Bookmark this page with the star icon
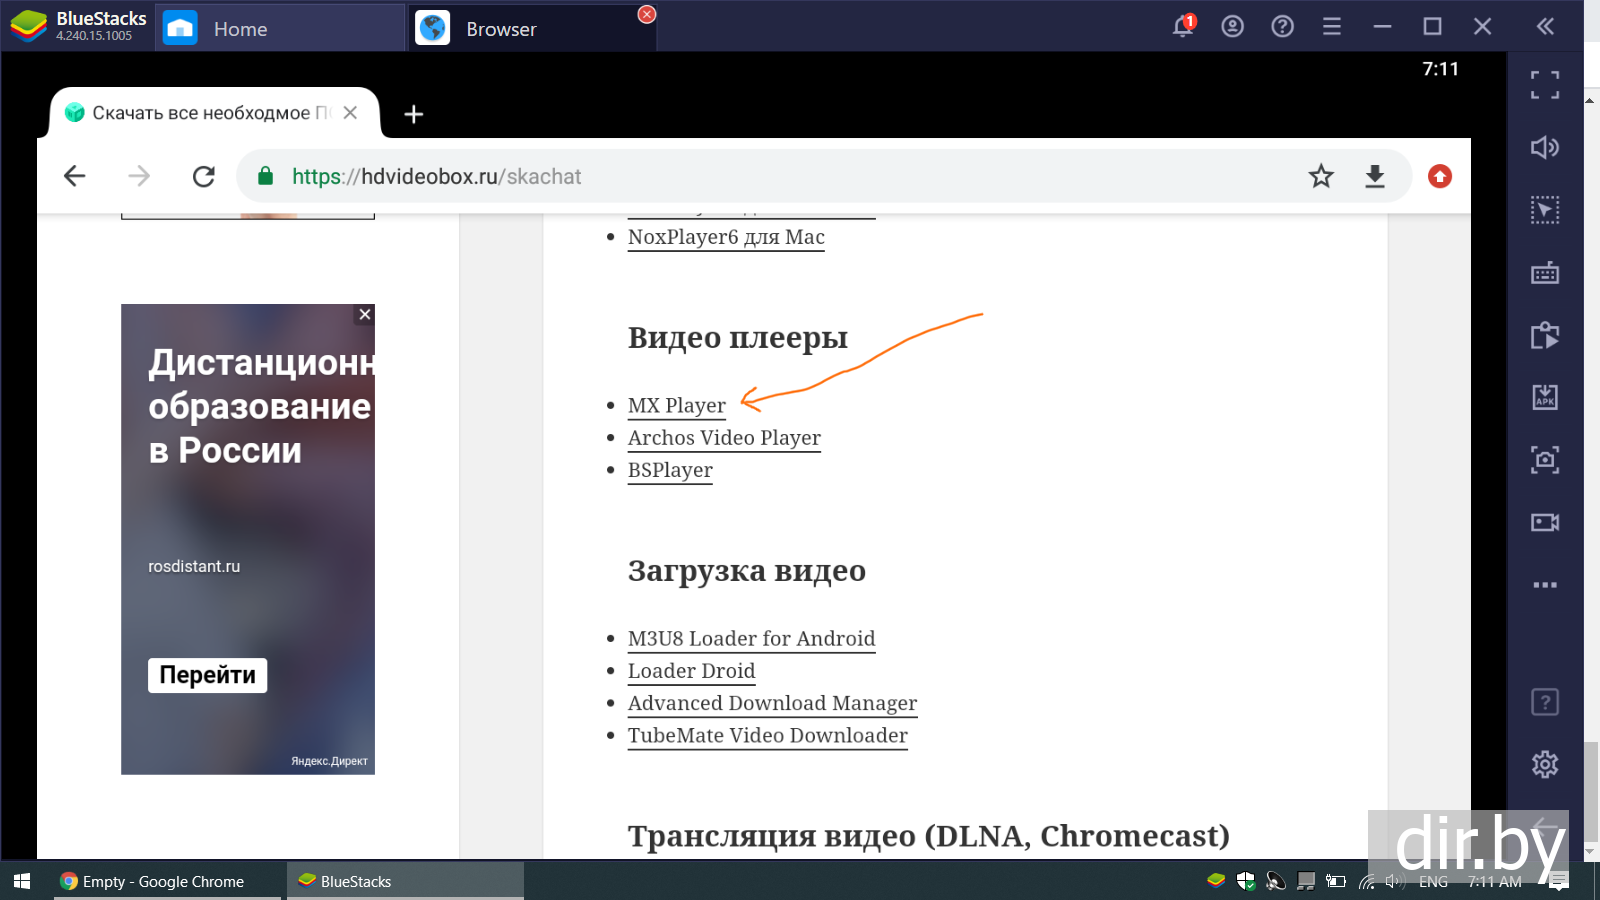1600x900 pixels. pyautogui.click(x=1321, y=177)
